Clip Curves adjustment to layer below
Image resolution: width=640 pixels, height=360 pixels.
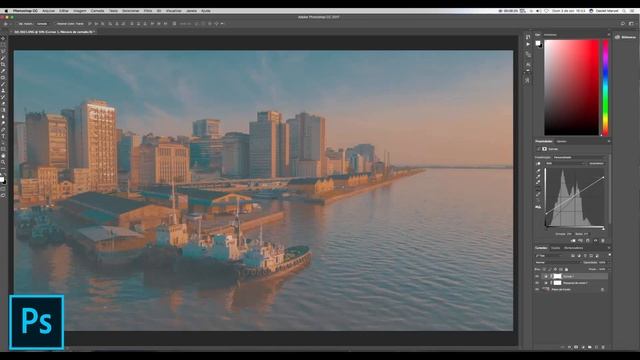pyautogui.click(x=573, y=240)
